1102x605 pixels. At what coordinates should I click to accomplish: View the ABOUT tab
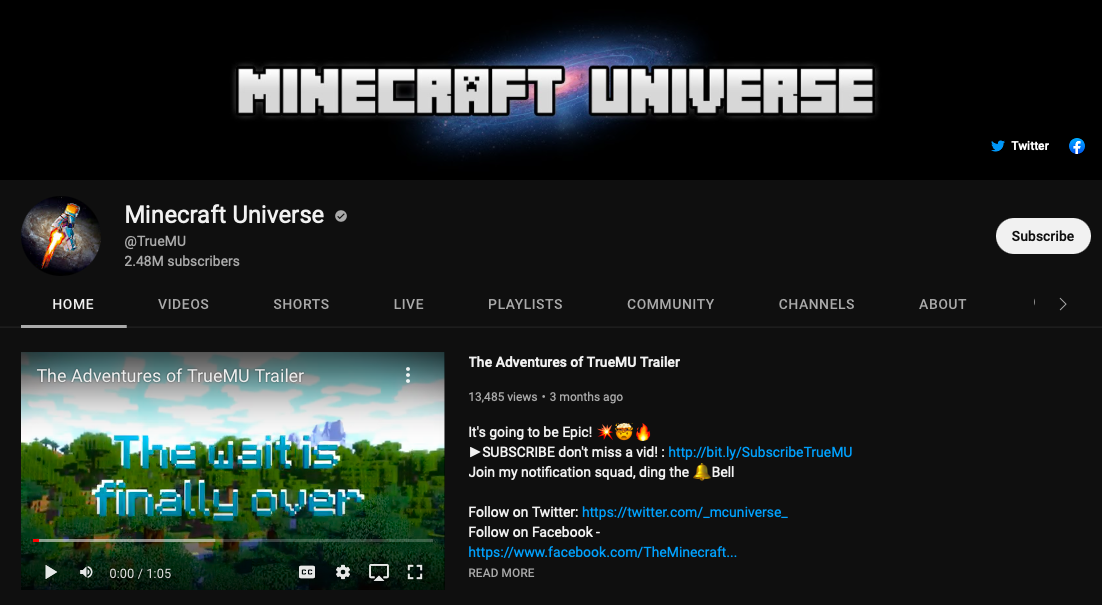[942, 304]
